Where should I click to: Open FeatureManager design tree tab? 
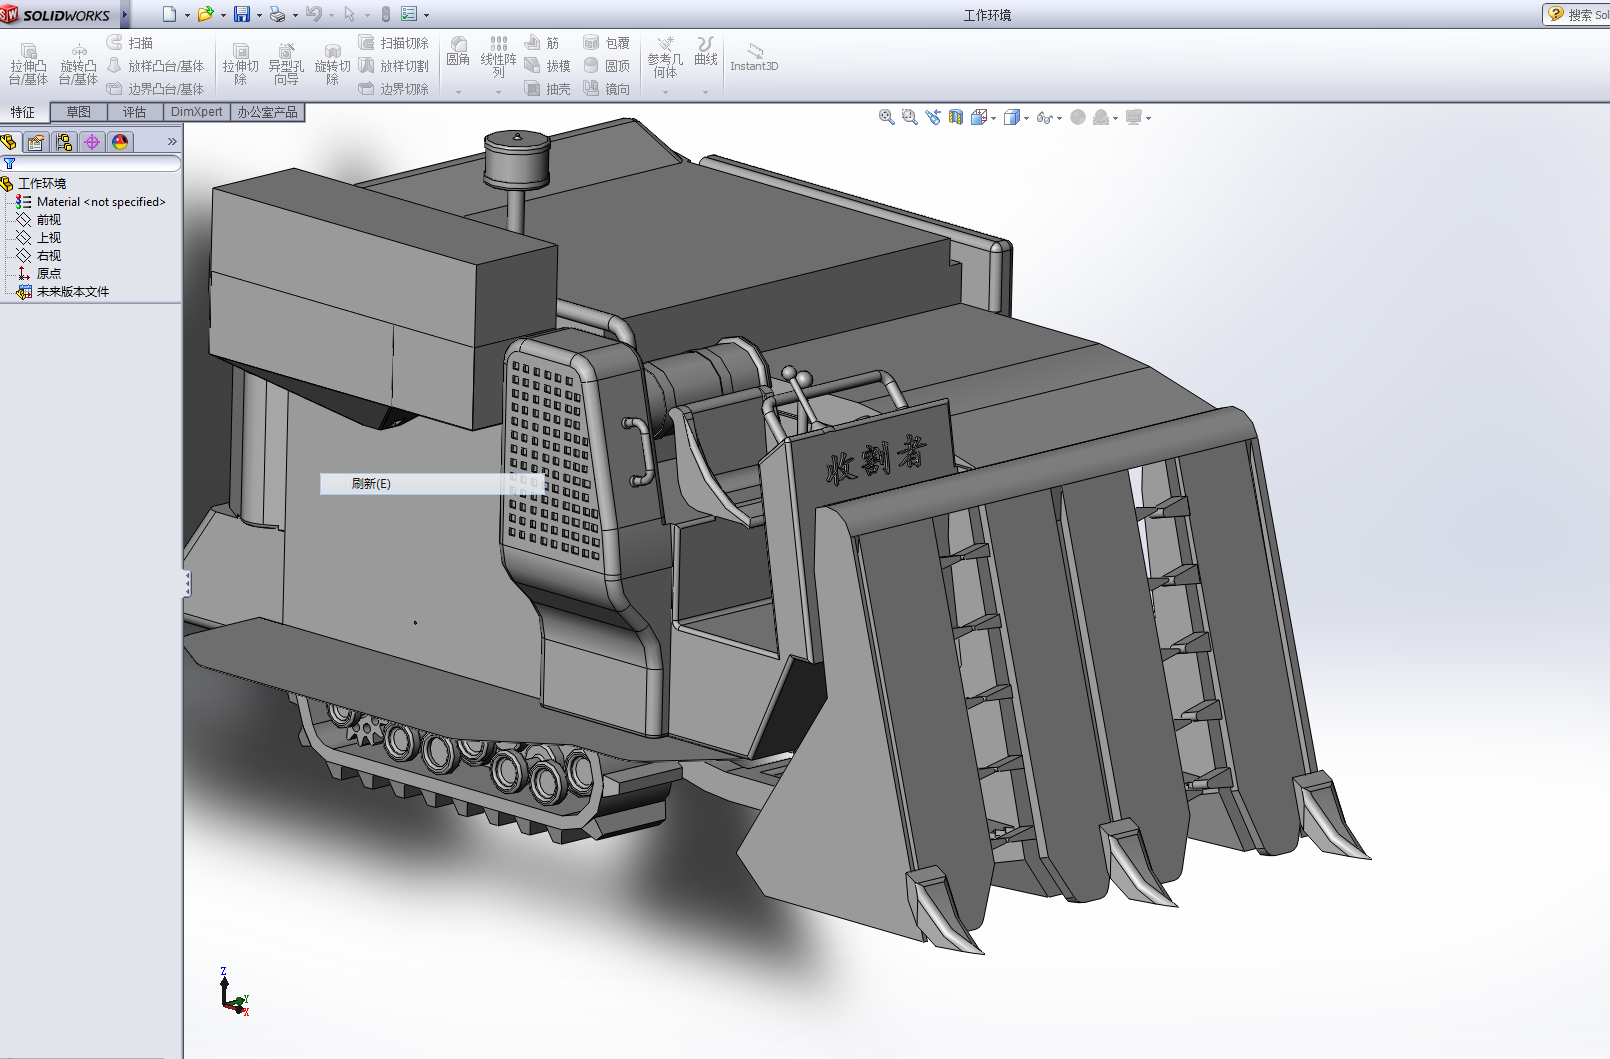pyautogui.click(x=9, y=142)
